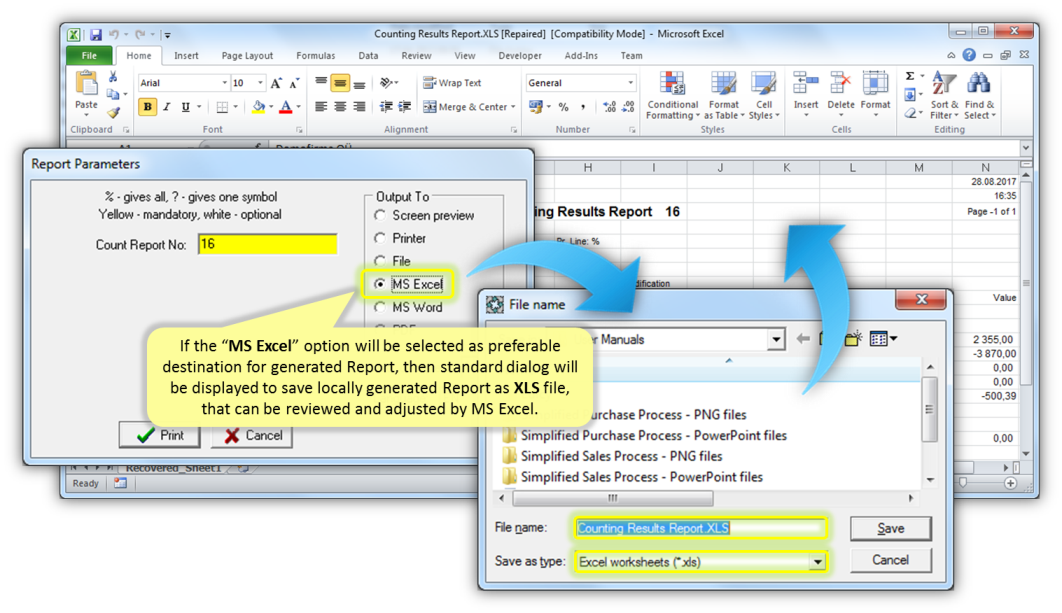The width and height of the screenshot is (1062, 613).
Task: Click the Align Text Right icon
Action: (359, 107)
